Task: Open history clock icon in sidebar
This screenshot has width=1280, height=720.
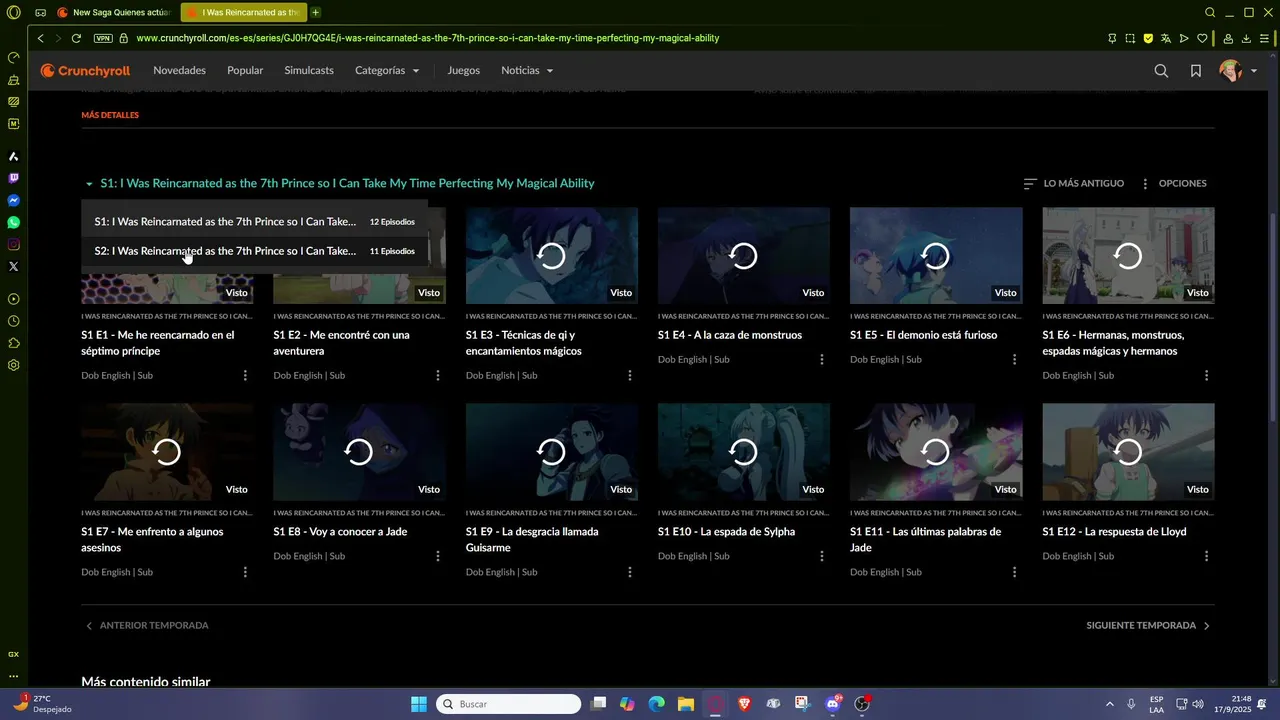Action: [13, 321]
